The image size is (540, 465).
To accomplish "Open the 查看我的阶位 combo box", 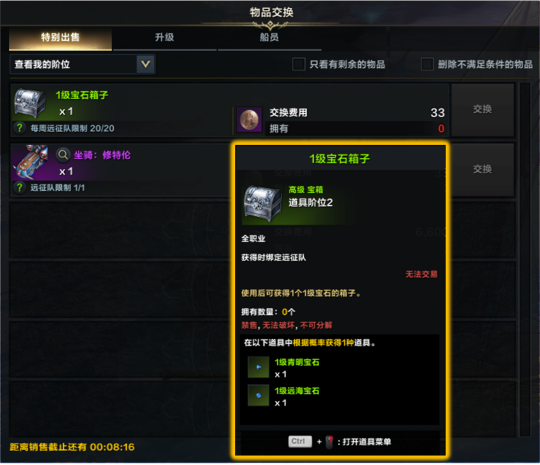I will pyautogui.click(x=83, y=64).
